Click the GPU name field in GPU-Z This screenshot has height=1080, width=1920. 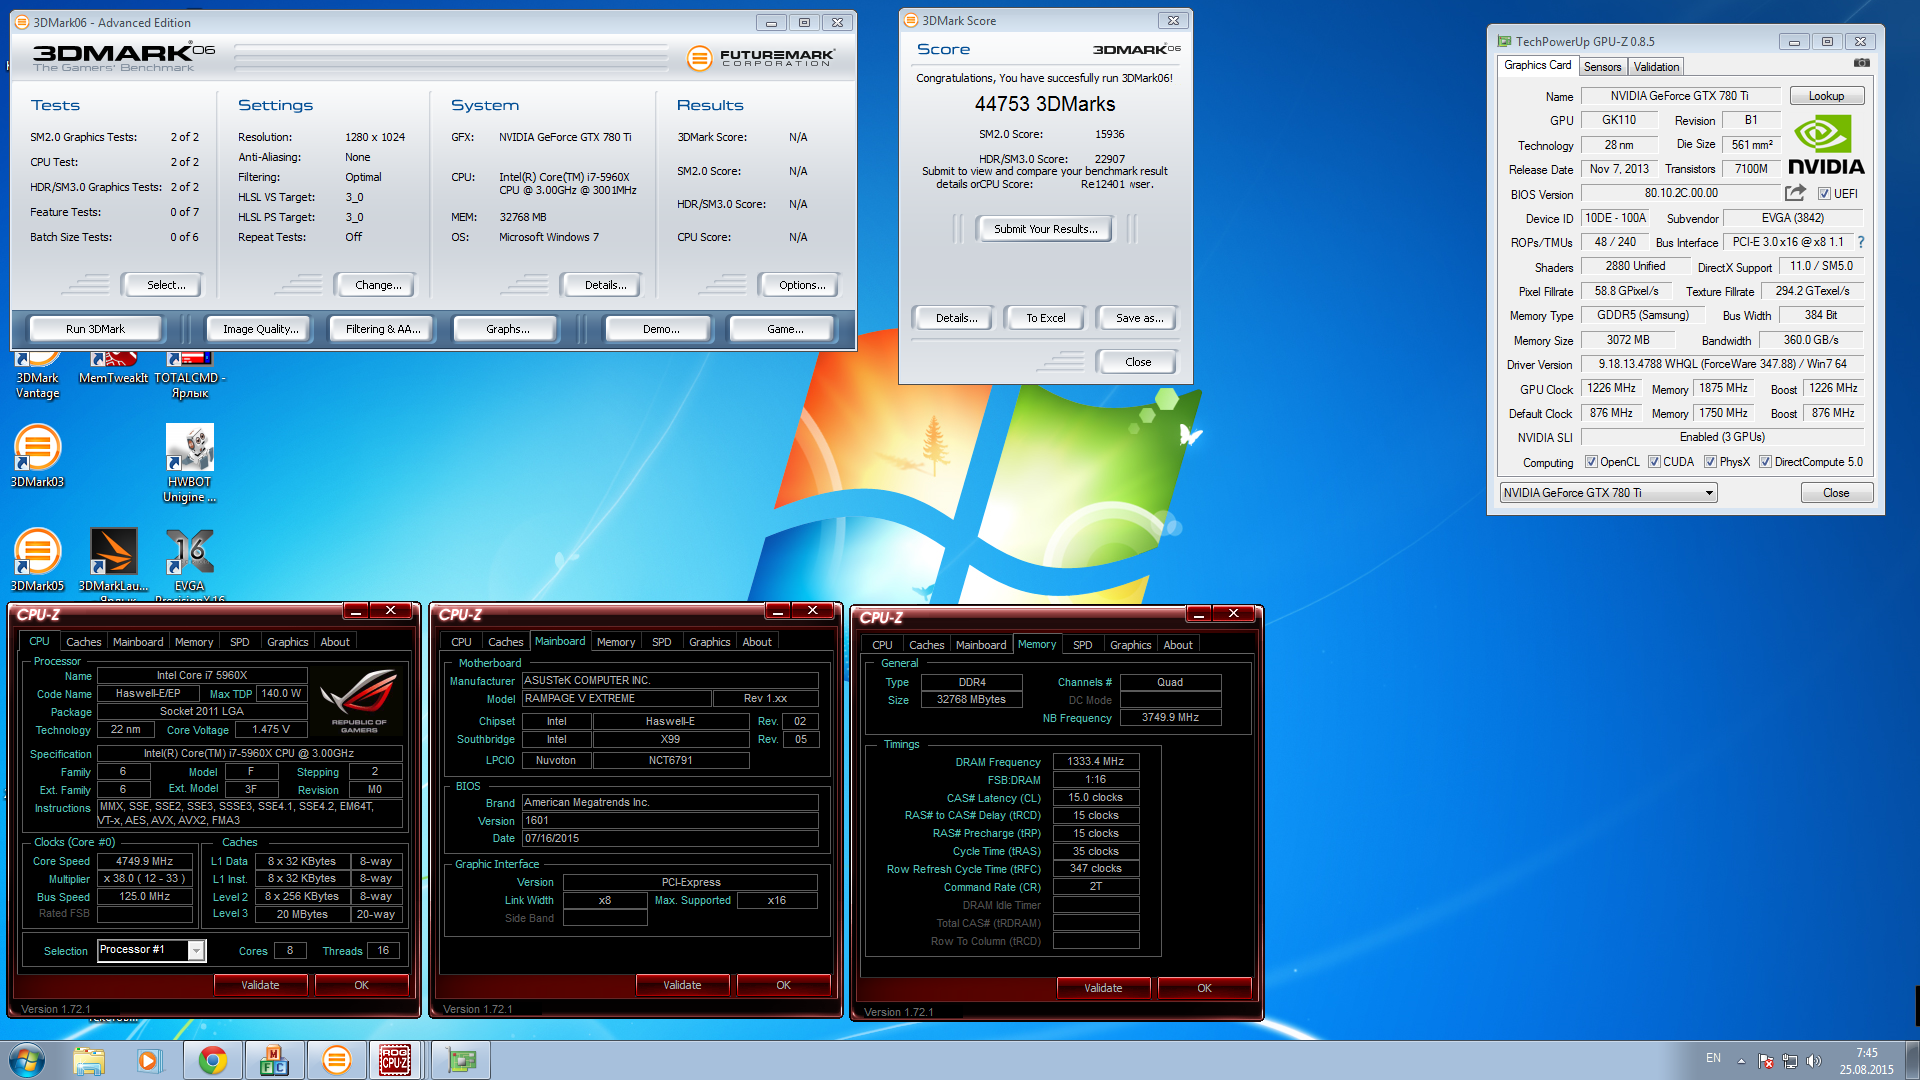(1680, 96)
